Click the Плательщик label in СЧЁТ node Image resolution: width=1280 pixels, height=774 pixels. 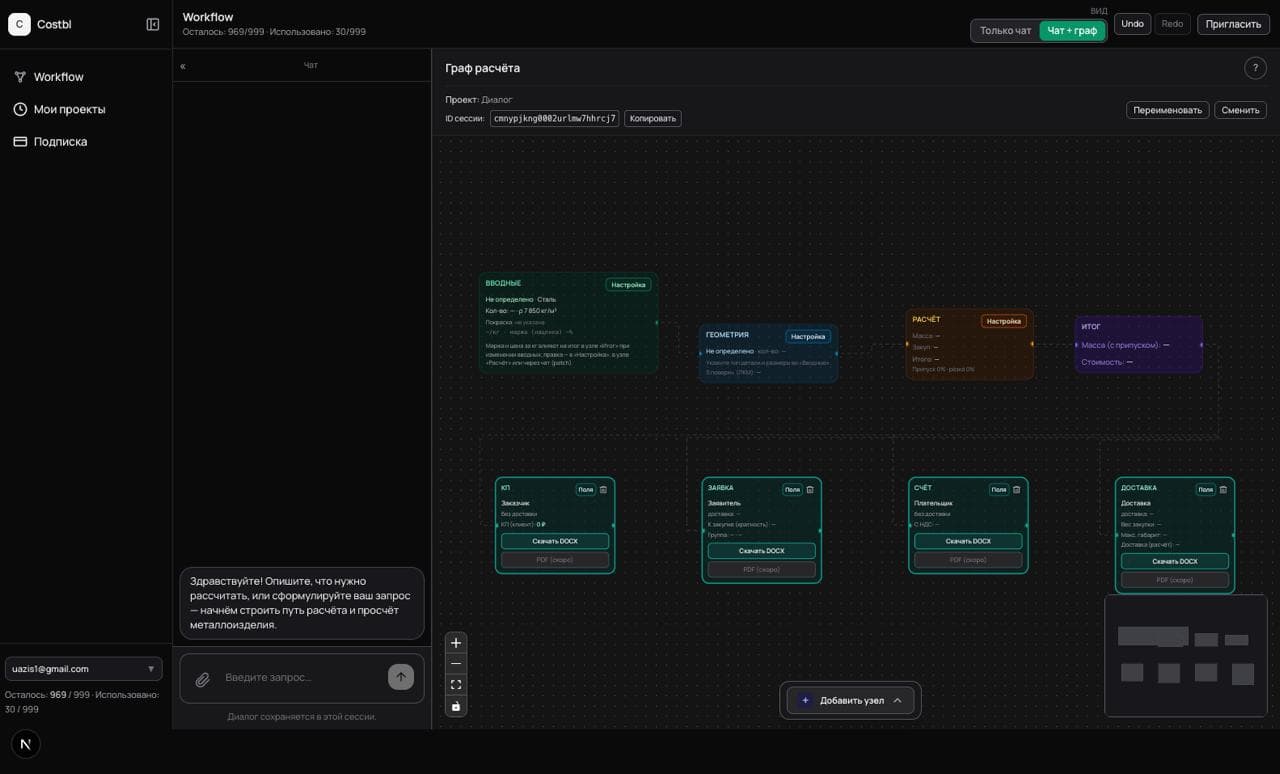[934, 503]
